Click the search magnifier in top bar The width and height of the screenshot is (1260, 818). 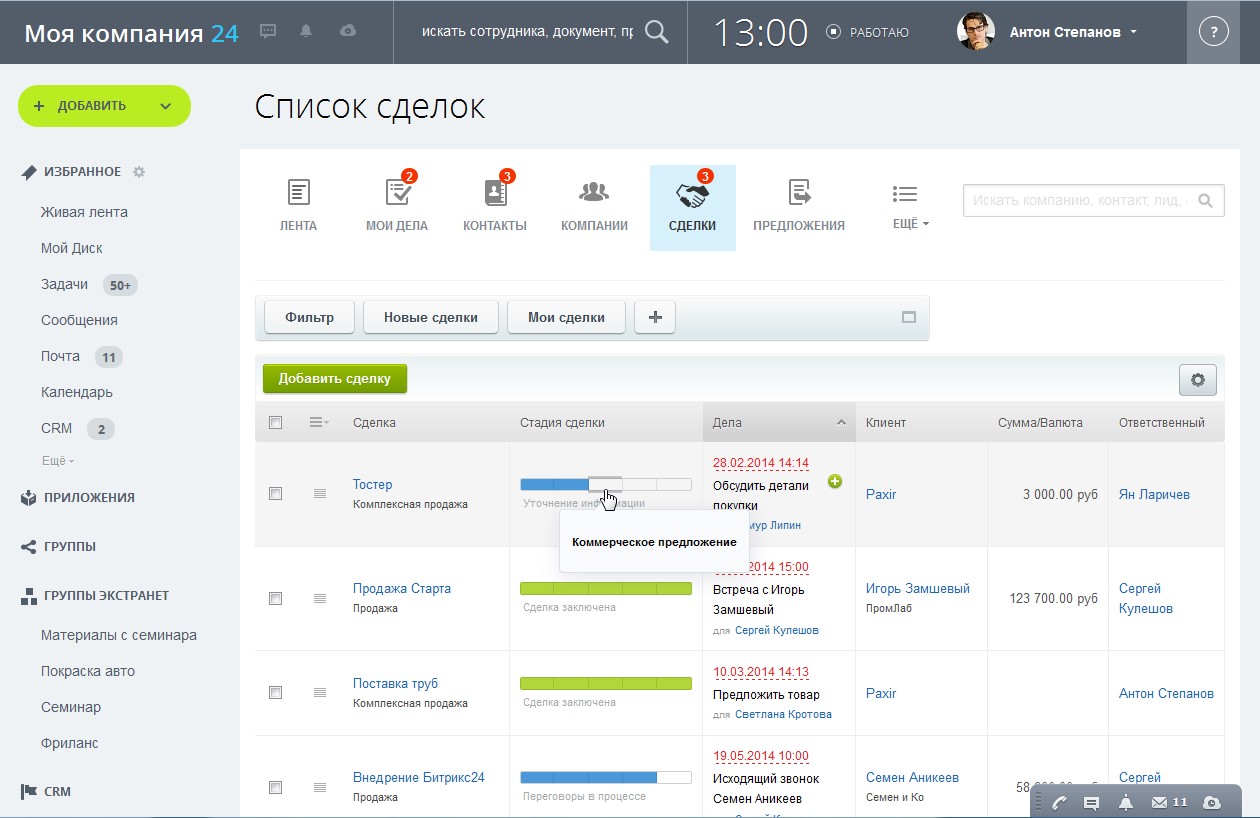656,32
